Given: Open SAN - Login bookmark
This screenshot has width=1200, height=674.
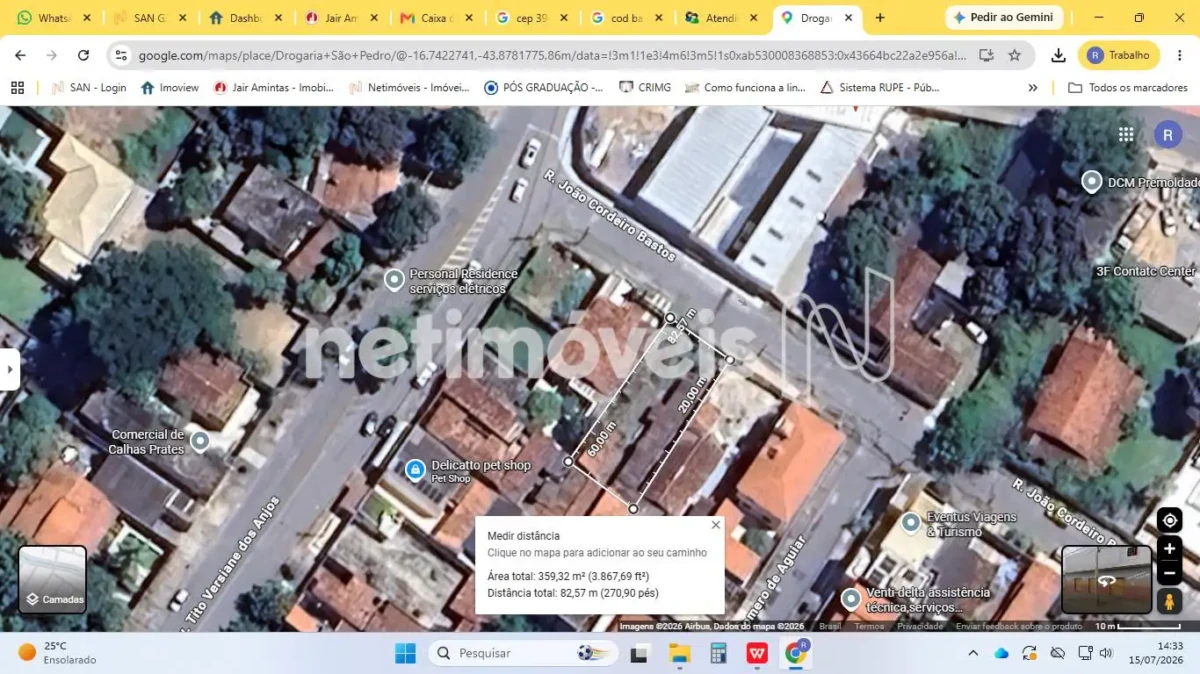Looking at the screenshot, I should [88, 88].
